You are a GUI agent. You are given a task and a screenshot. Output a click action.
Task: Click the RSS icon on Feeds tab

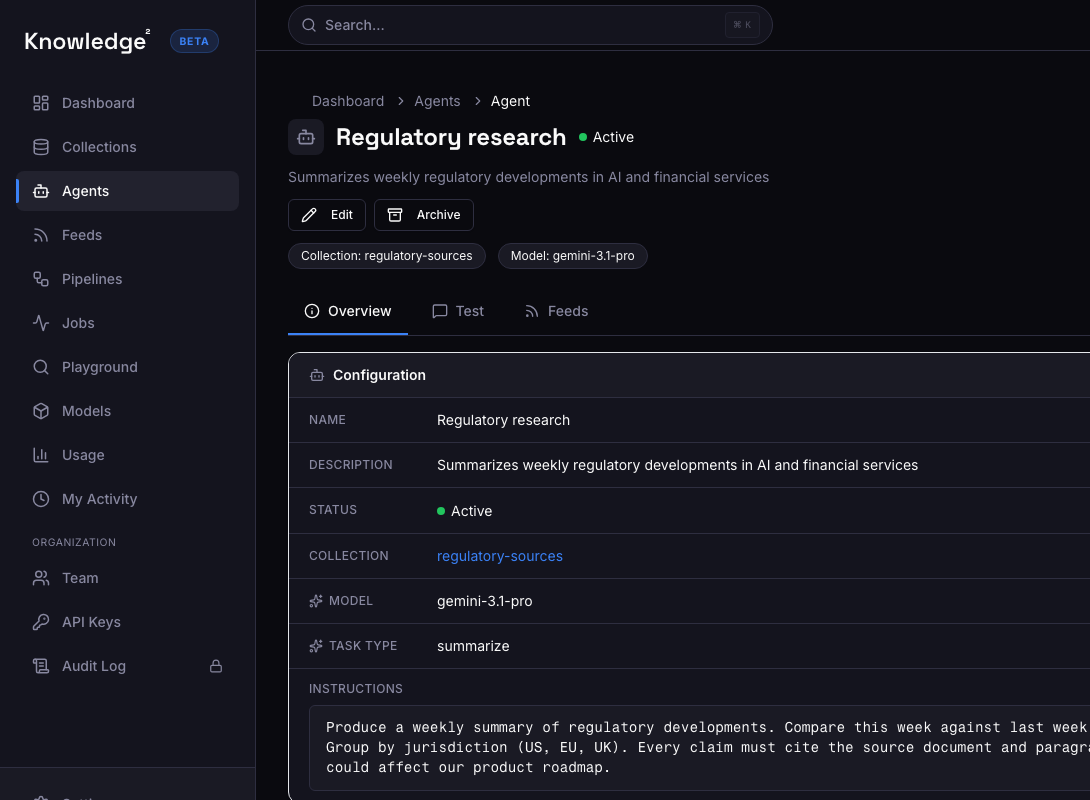pos(532,311)
